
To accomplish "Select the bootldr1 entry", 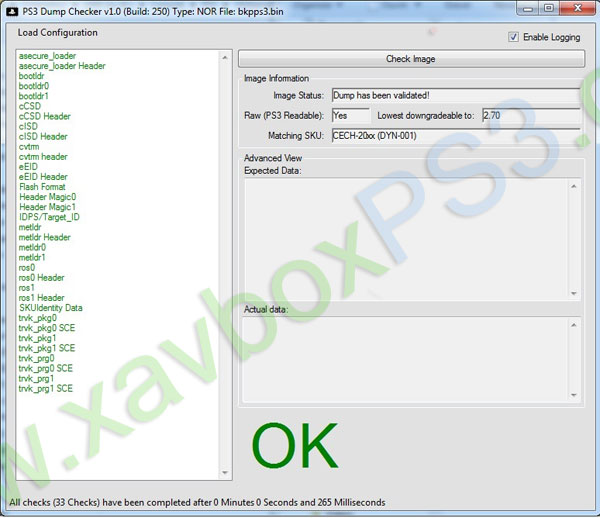I will (33, 96).
